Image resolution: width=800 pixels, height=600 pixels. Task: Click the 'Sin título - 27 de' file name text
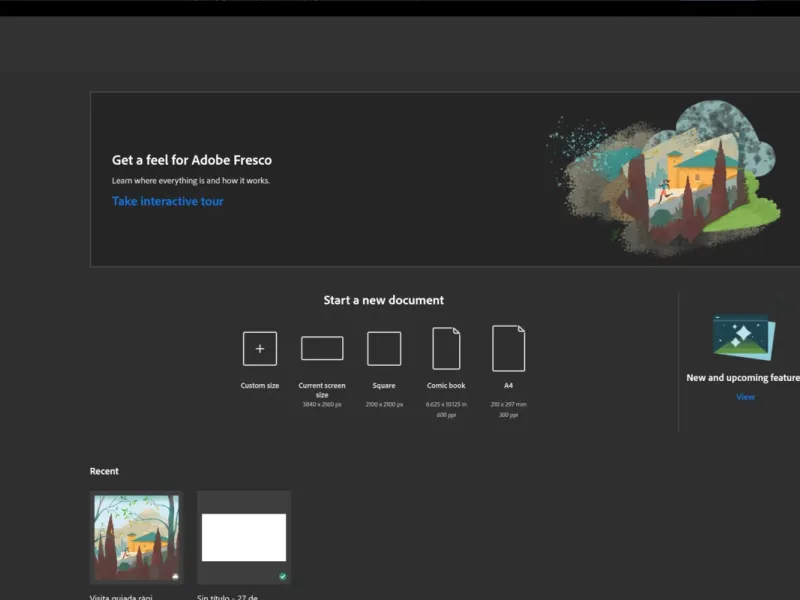tap(228, 596)
